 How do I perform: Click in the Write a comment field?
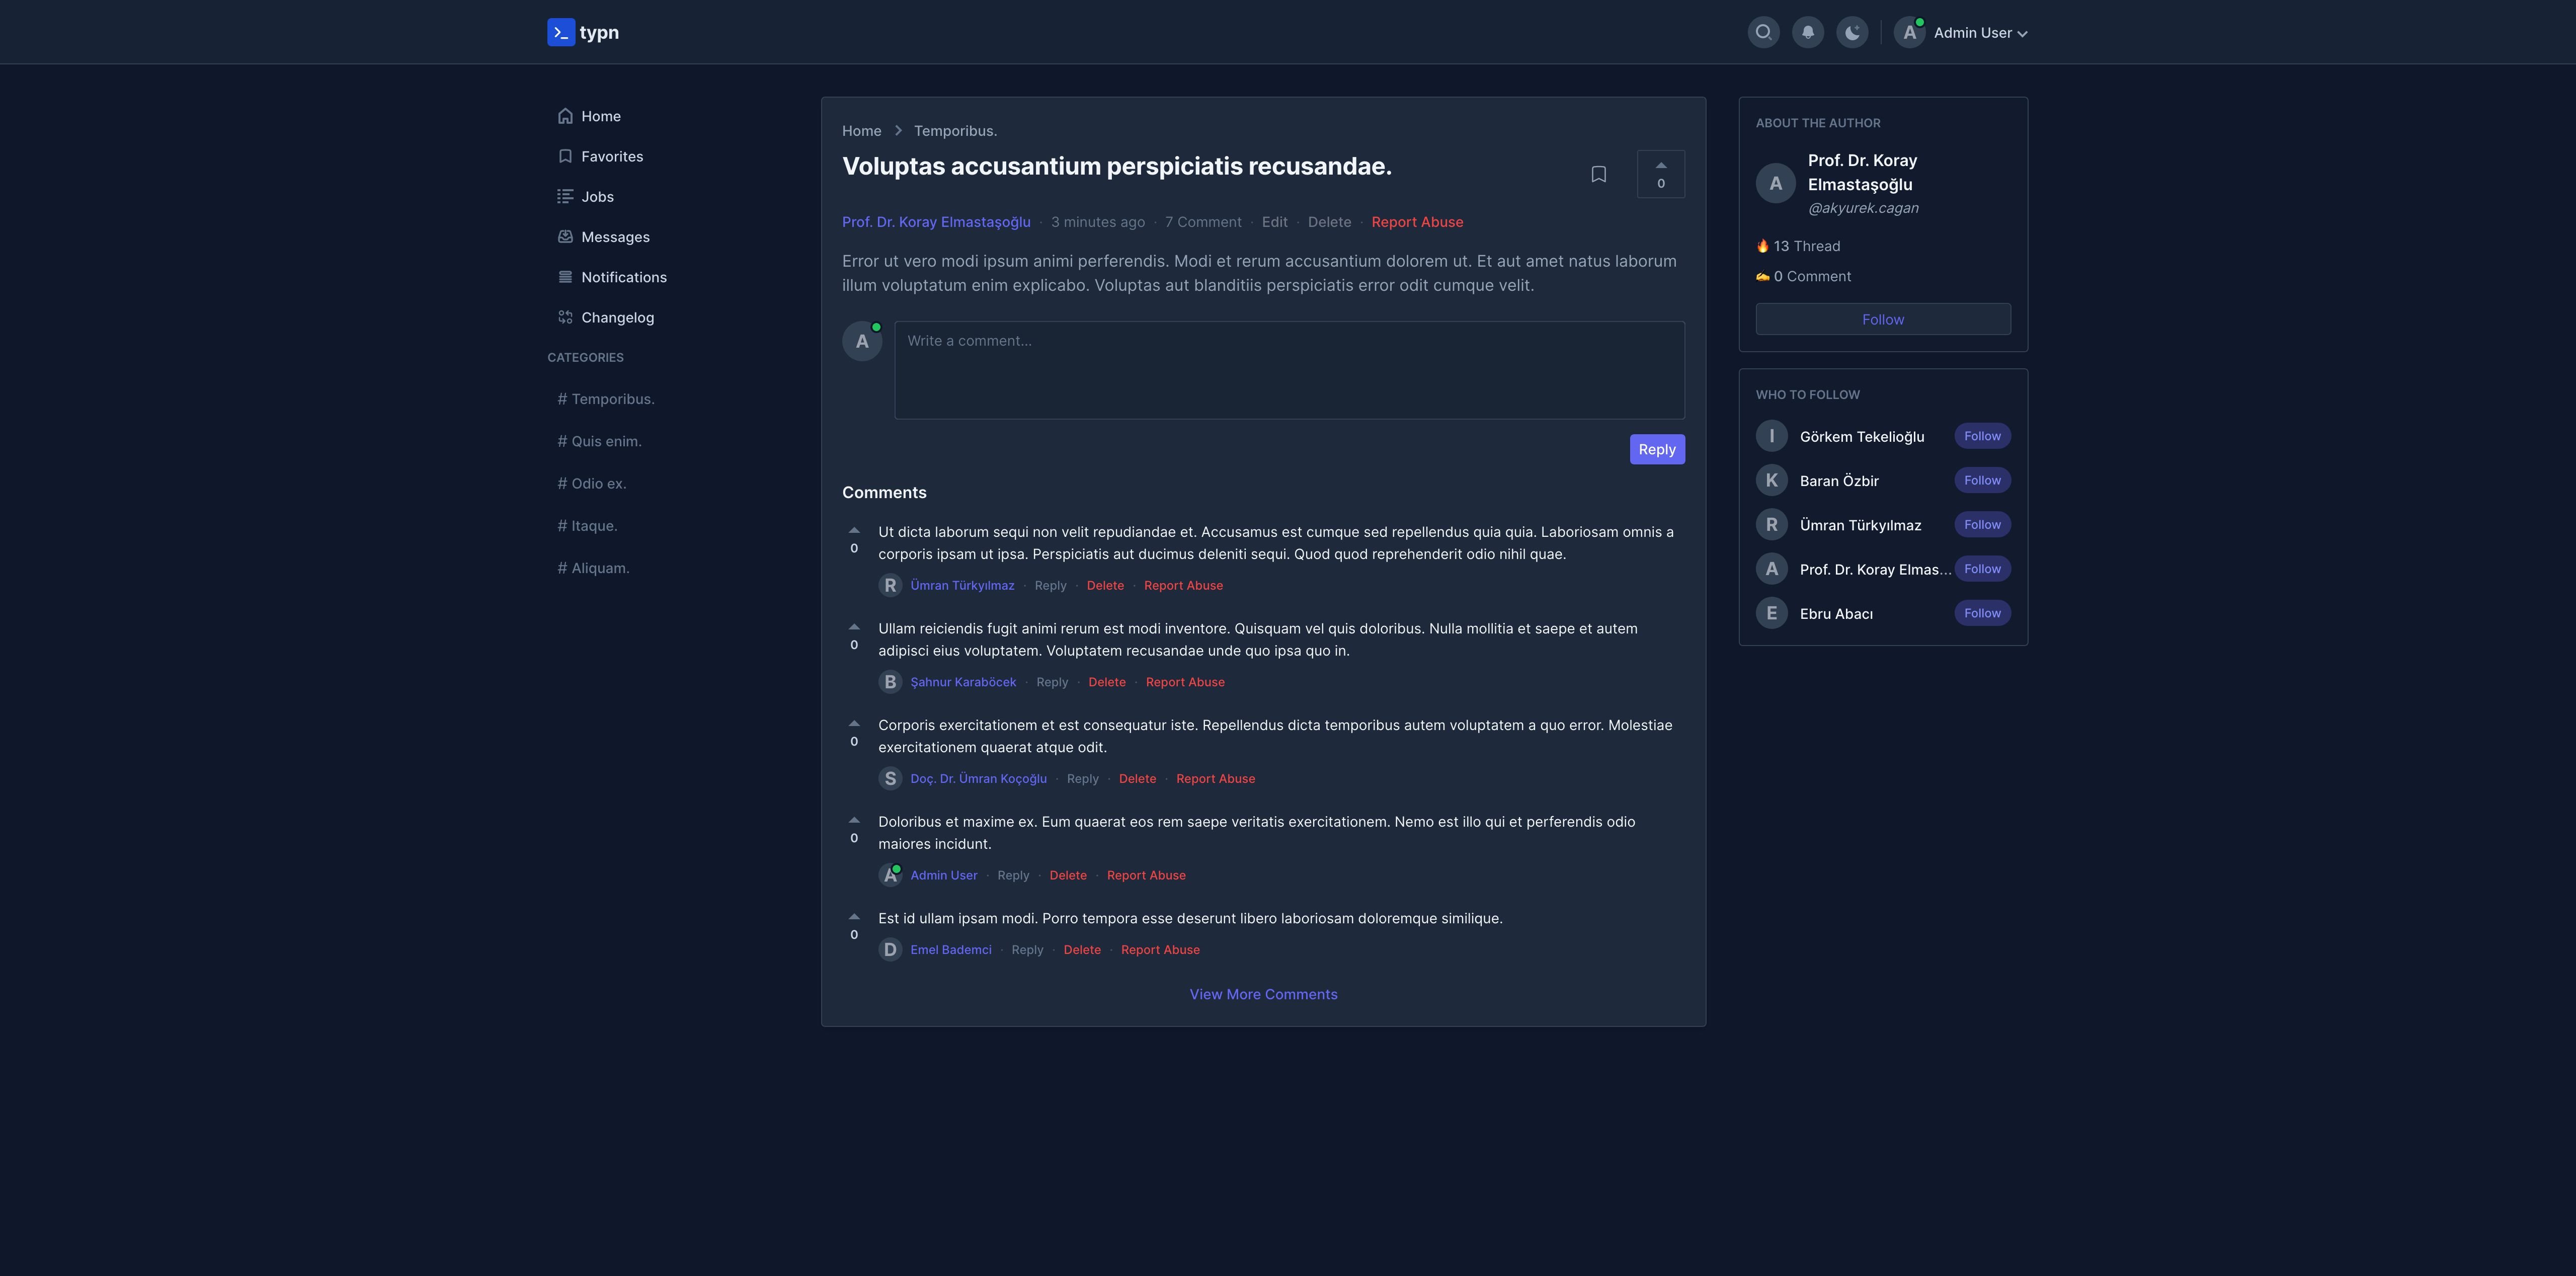(1288, 369)
